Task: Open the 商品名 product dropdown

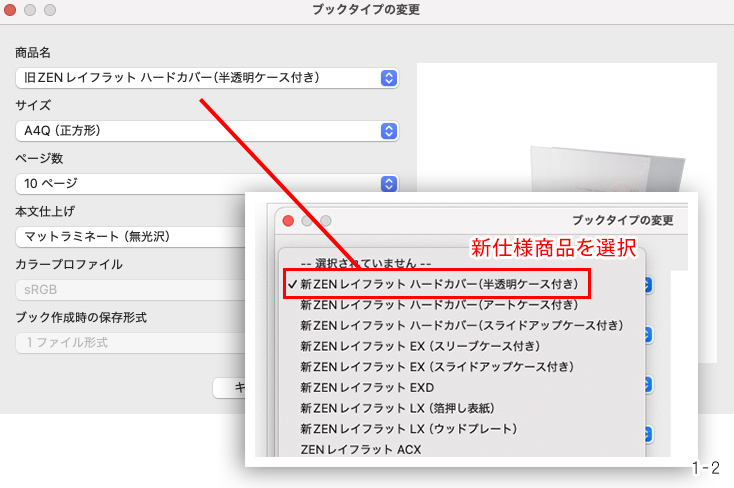Action: (x=206, y=78)
